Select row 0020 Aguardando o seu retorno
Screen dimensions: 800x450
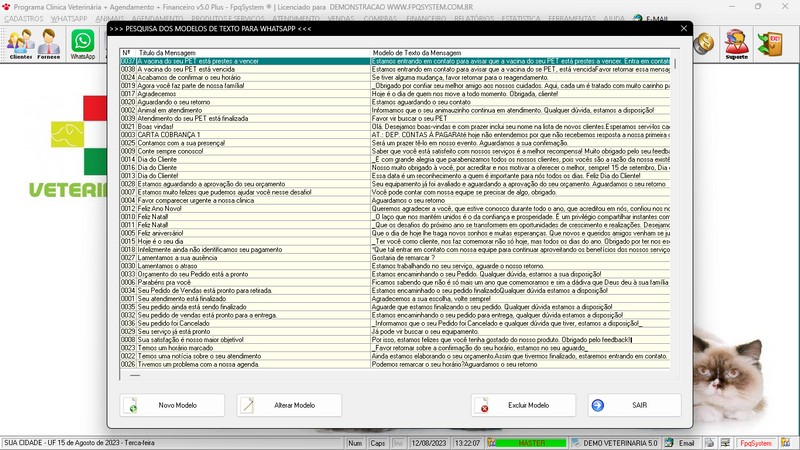(395, 102)
